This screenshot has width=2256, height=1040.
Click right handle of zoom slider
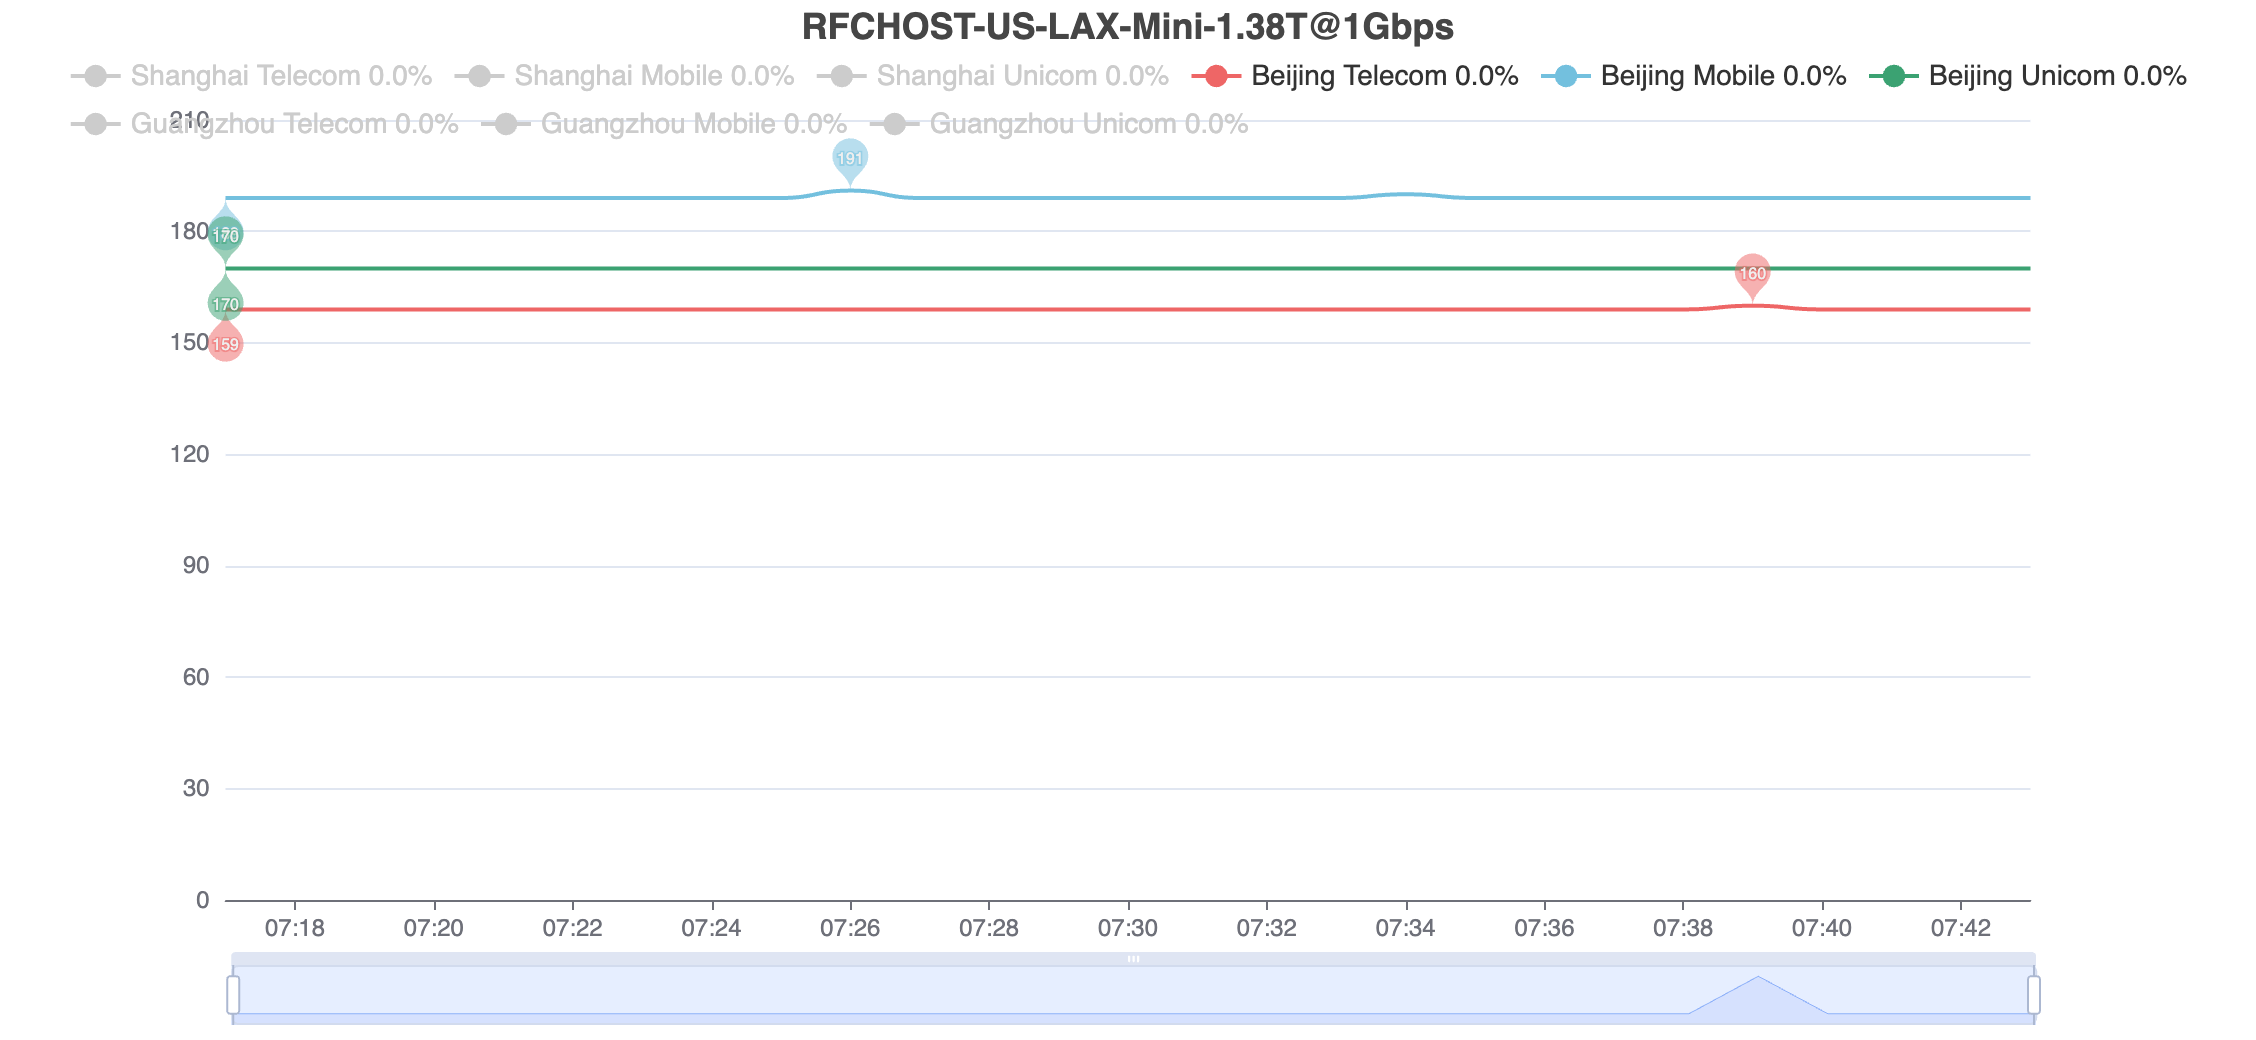coord(2034,995)
